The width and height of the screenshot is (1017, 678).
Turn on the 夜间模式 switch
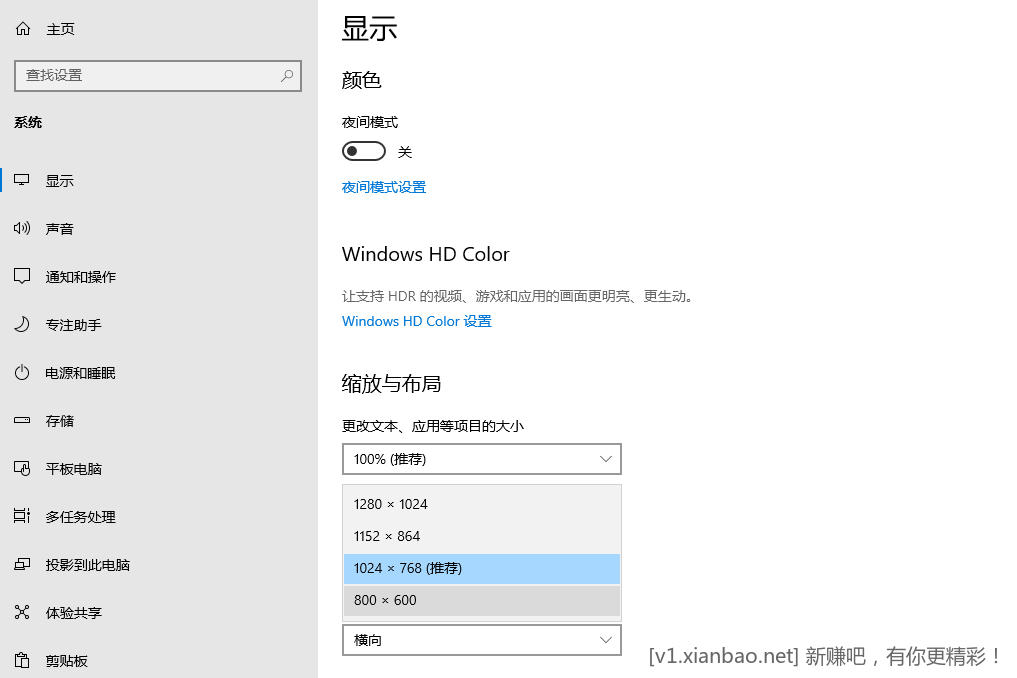(364, 152)
